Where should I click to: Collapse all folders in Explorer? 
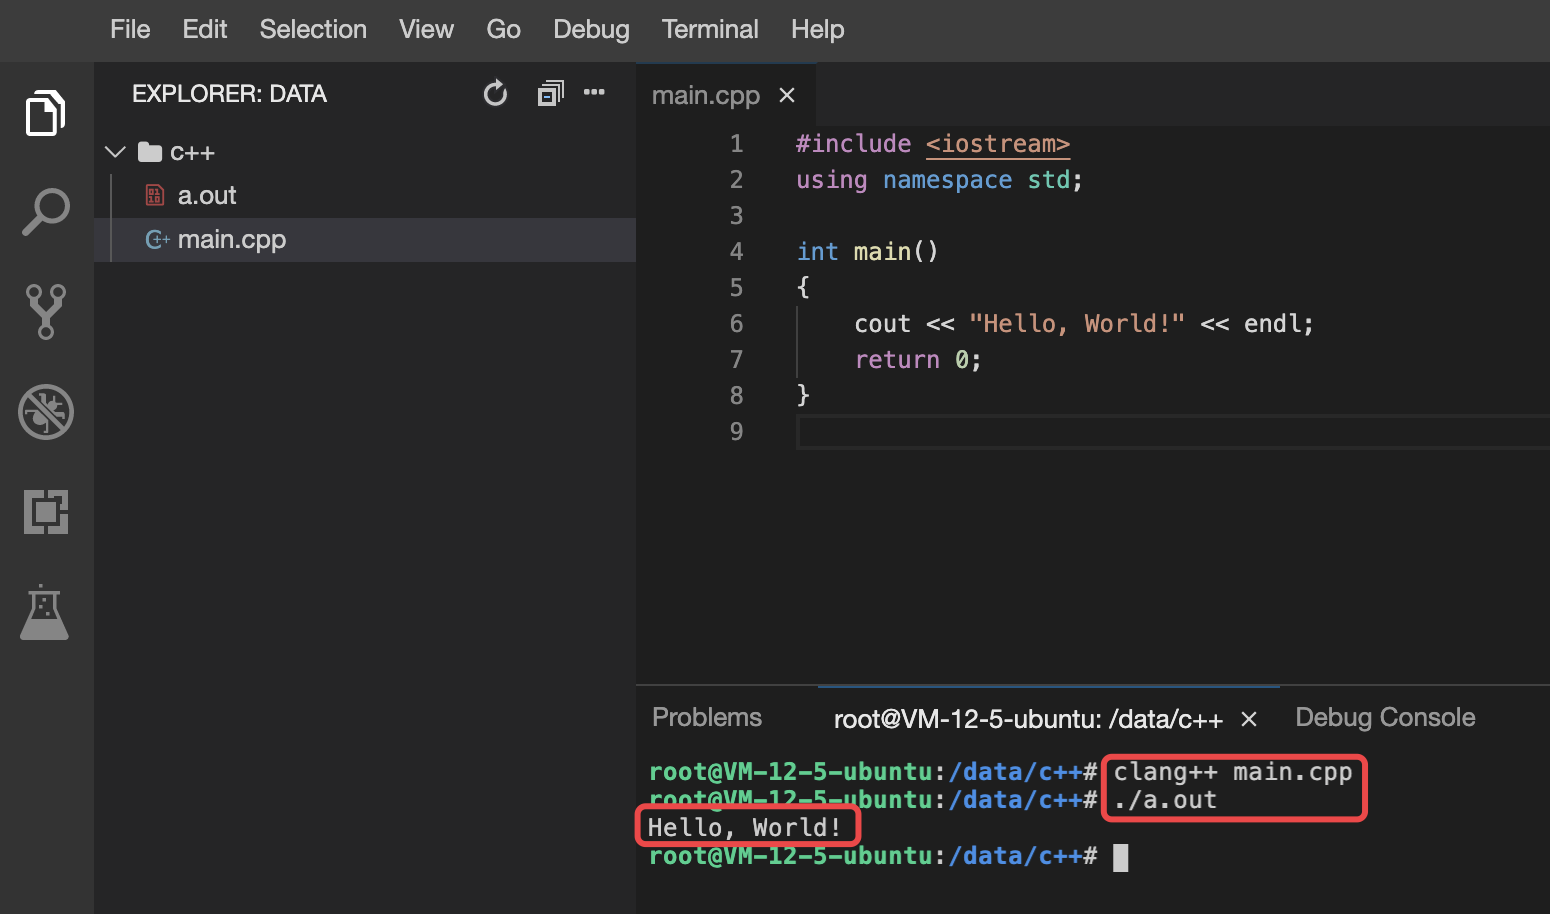[550, 92]
